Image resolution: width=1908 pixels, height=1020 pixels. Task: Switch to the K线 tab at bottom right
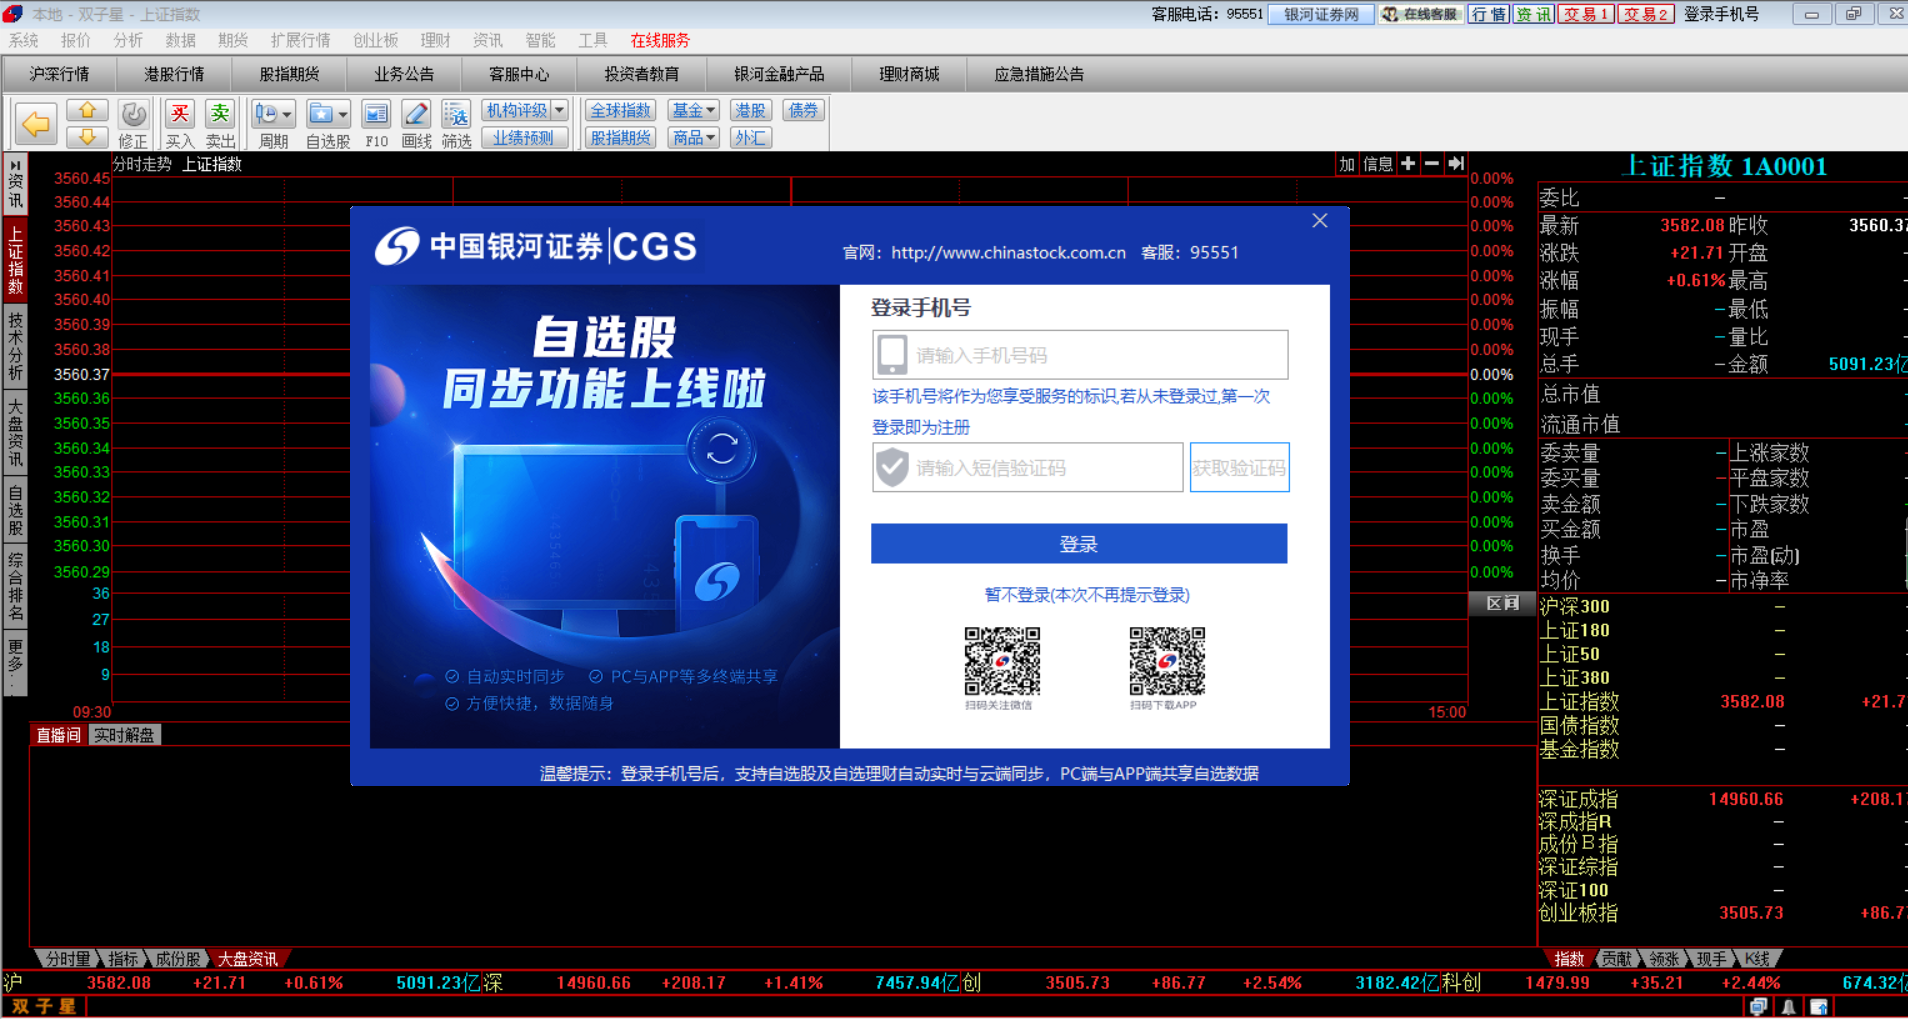click(1757, 958)
